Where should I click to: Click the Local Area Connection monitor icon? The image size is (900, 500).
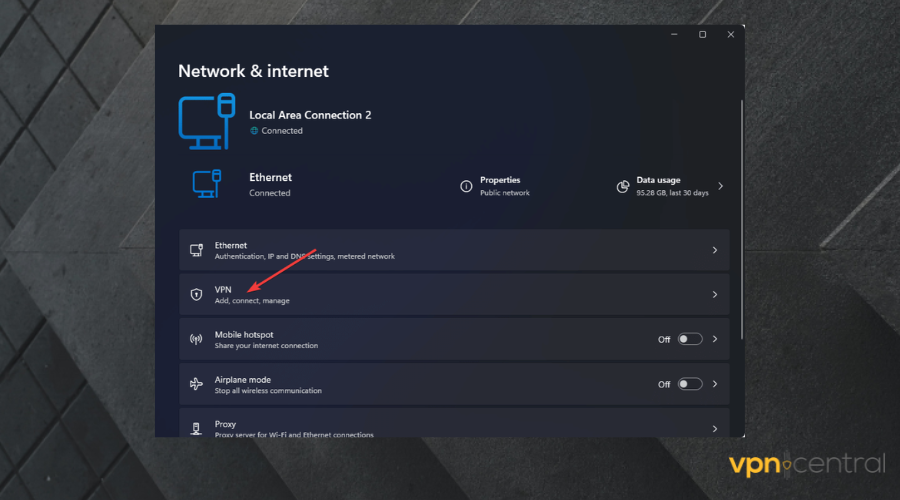click(x=207, y=121)
